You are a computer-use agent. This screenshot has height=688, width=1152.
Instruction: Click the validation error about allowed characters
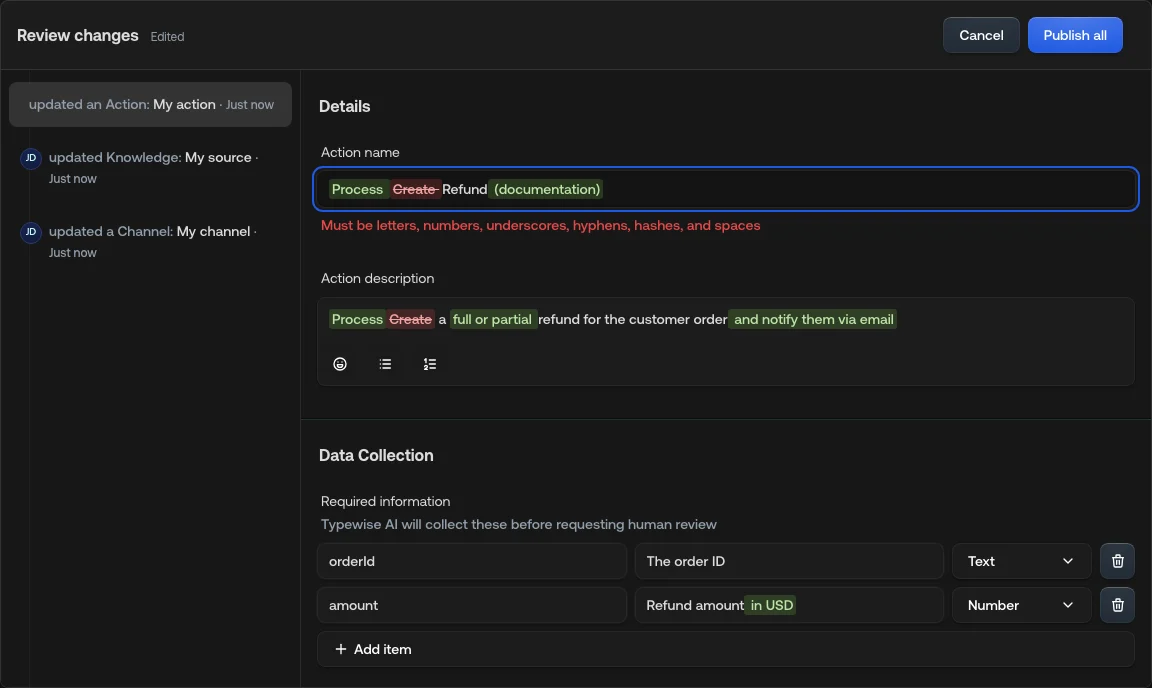(541, 226)
